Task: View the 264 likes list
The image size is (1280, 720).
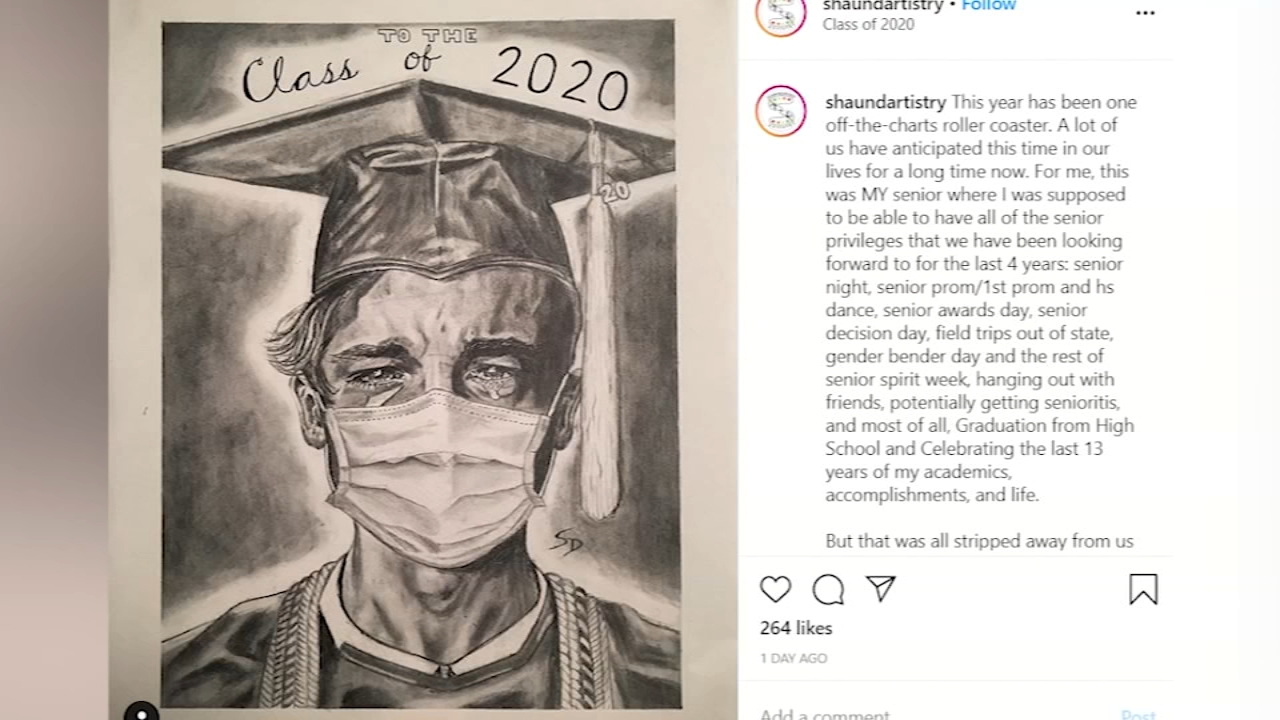Action: pyautogui.click(x=796, y=628)
